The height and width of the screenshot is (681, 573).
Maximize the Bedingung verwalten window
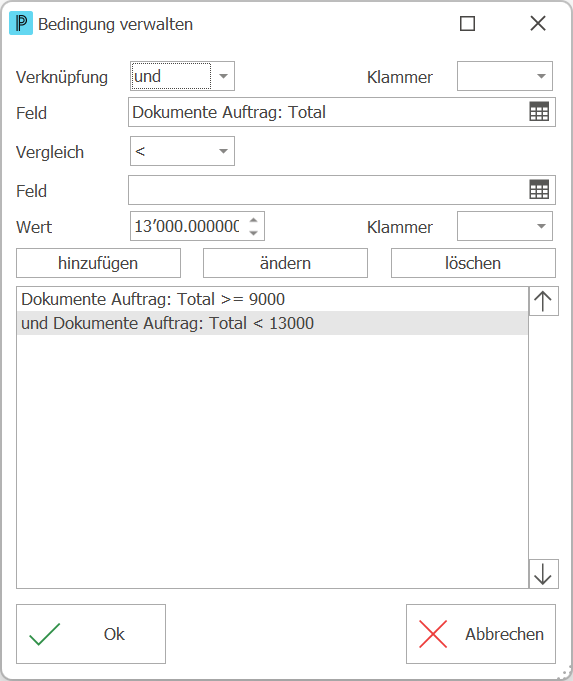[467, 23]
